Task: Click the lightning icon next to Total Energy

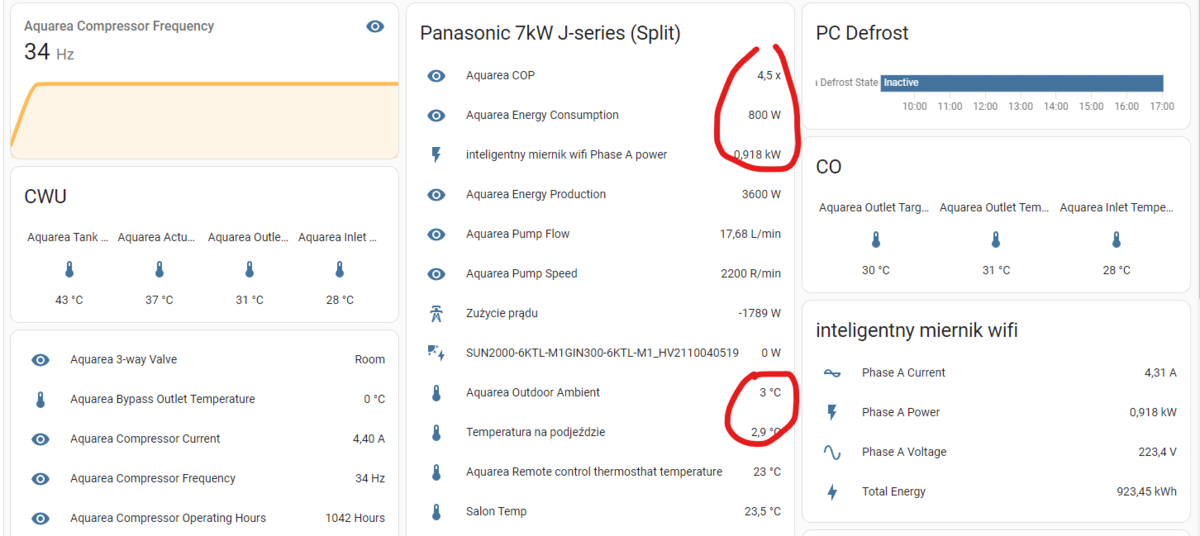Action: 832,492
